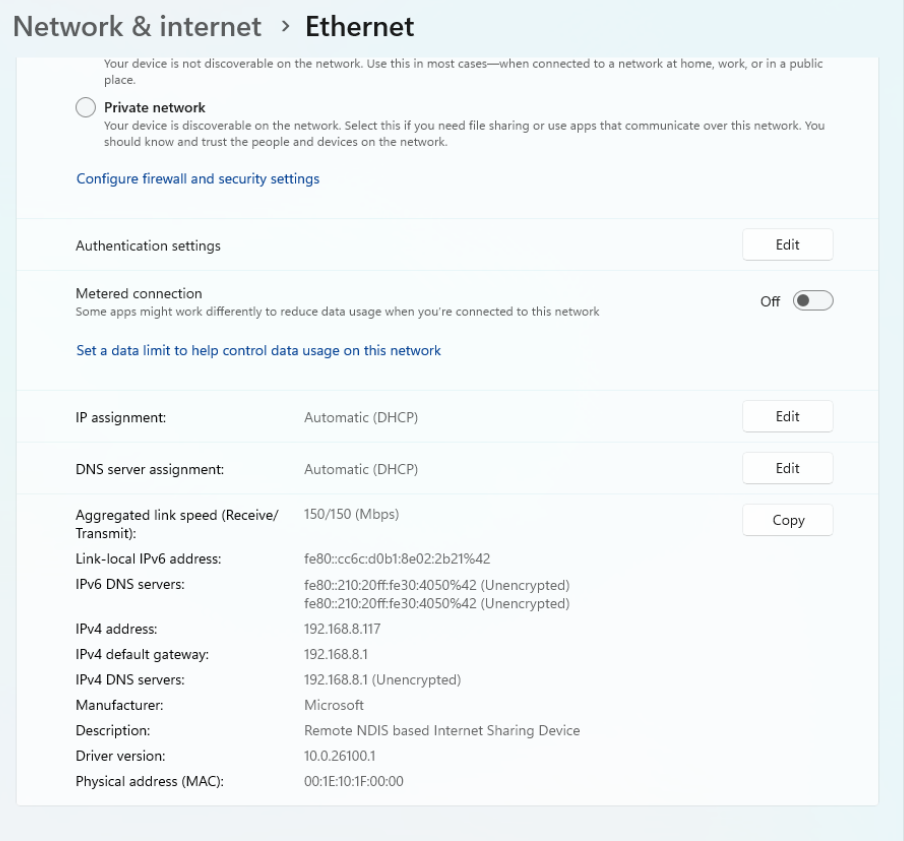Click the first IPv6 DNS server entry
This screenshot has width=904, height=841.
(436, 584)
